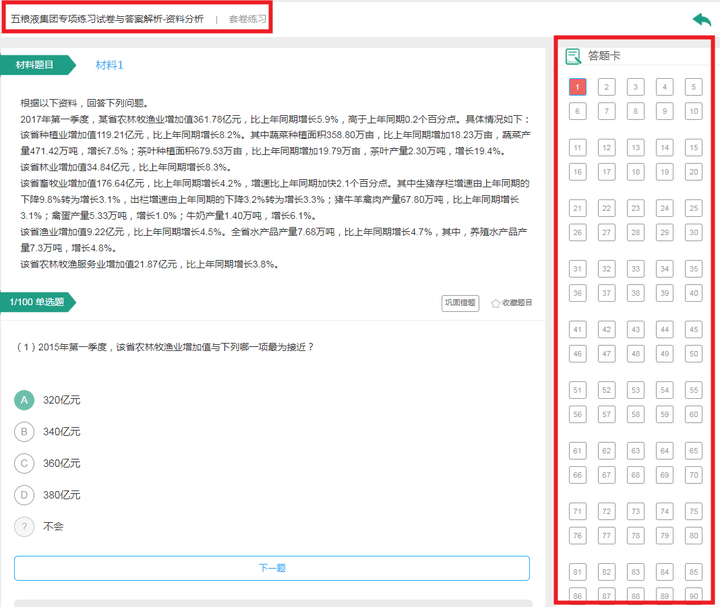The width and height of the screenshot is (720, 607).
Task: Click question number 50 on answer card
Action: coord(694,354)
